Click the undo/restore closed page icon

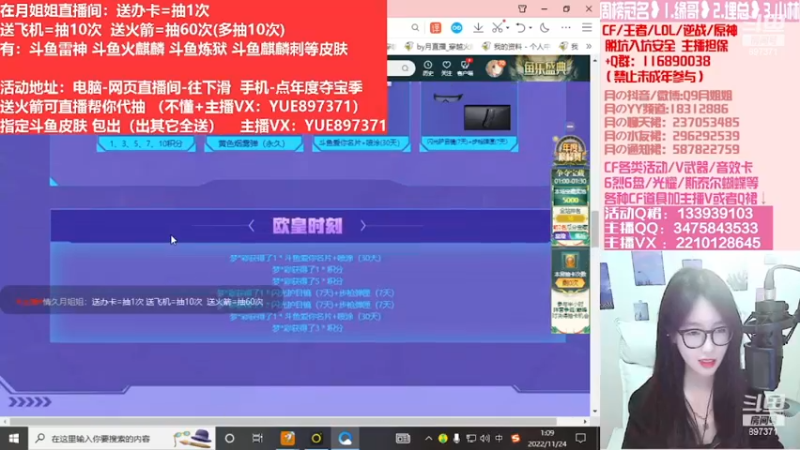click(x=520, y=28)
